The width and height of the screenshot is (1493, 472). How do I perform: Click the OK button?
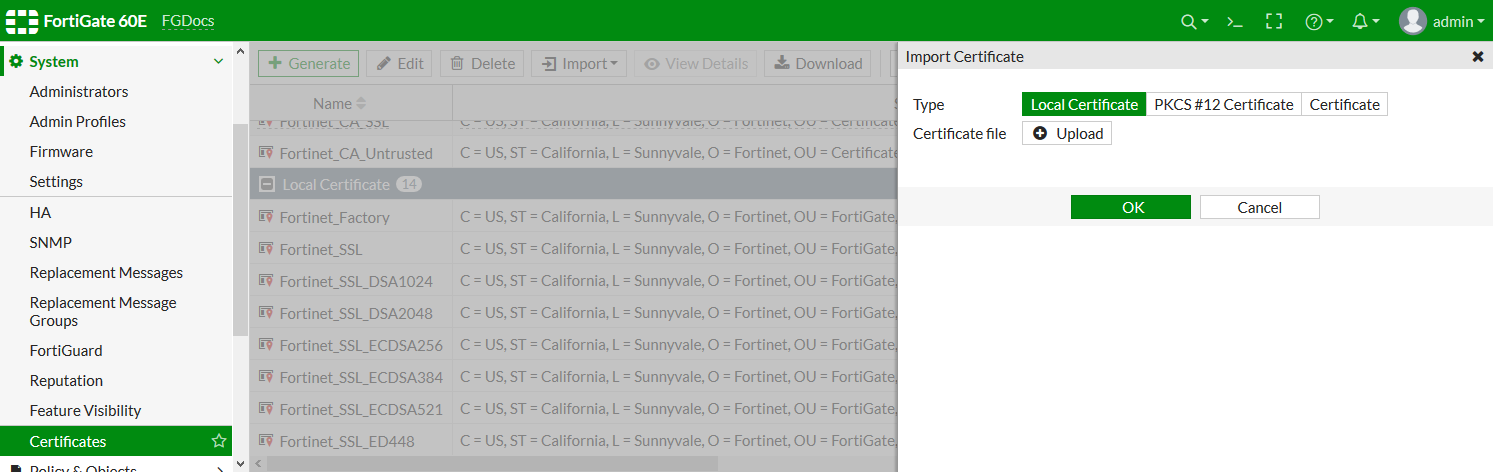(1130, 207)
